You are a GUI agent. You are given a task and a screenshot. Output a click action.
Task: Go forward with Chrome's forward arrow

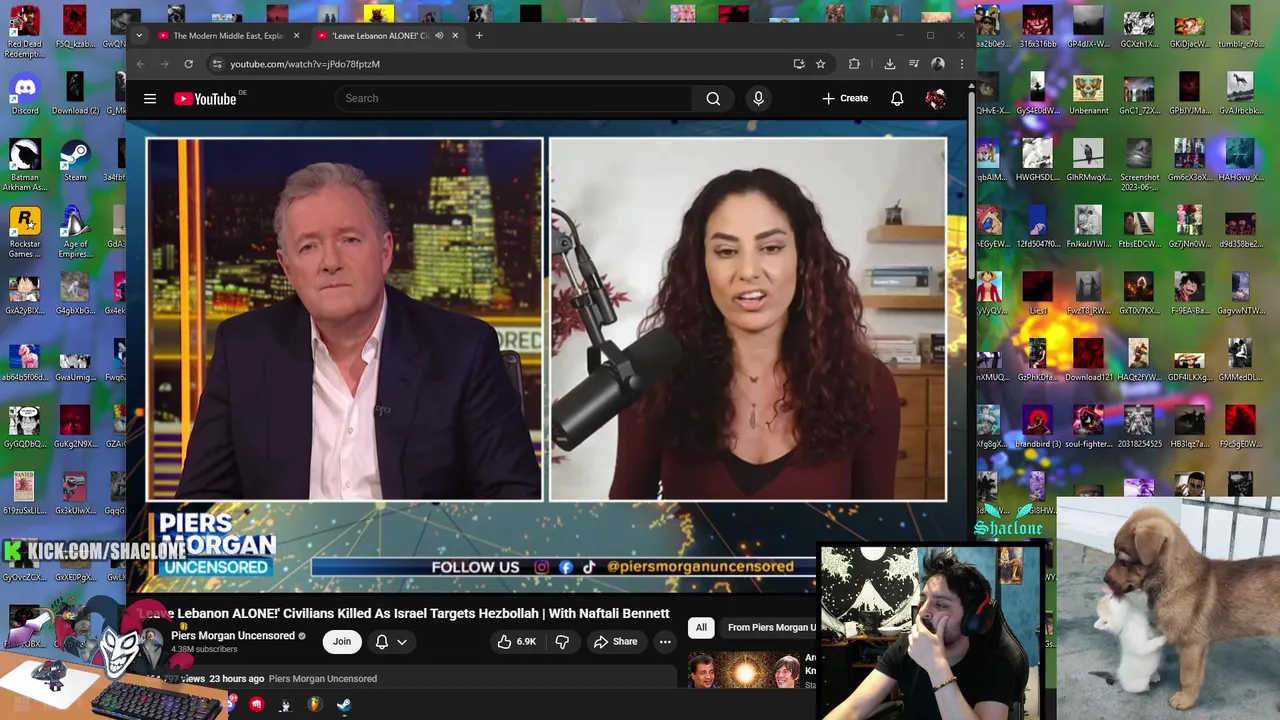(x=164, y=64)
